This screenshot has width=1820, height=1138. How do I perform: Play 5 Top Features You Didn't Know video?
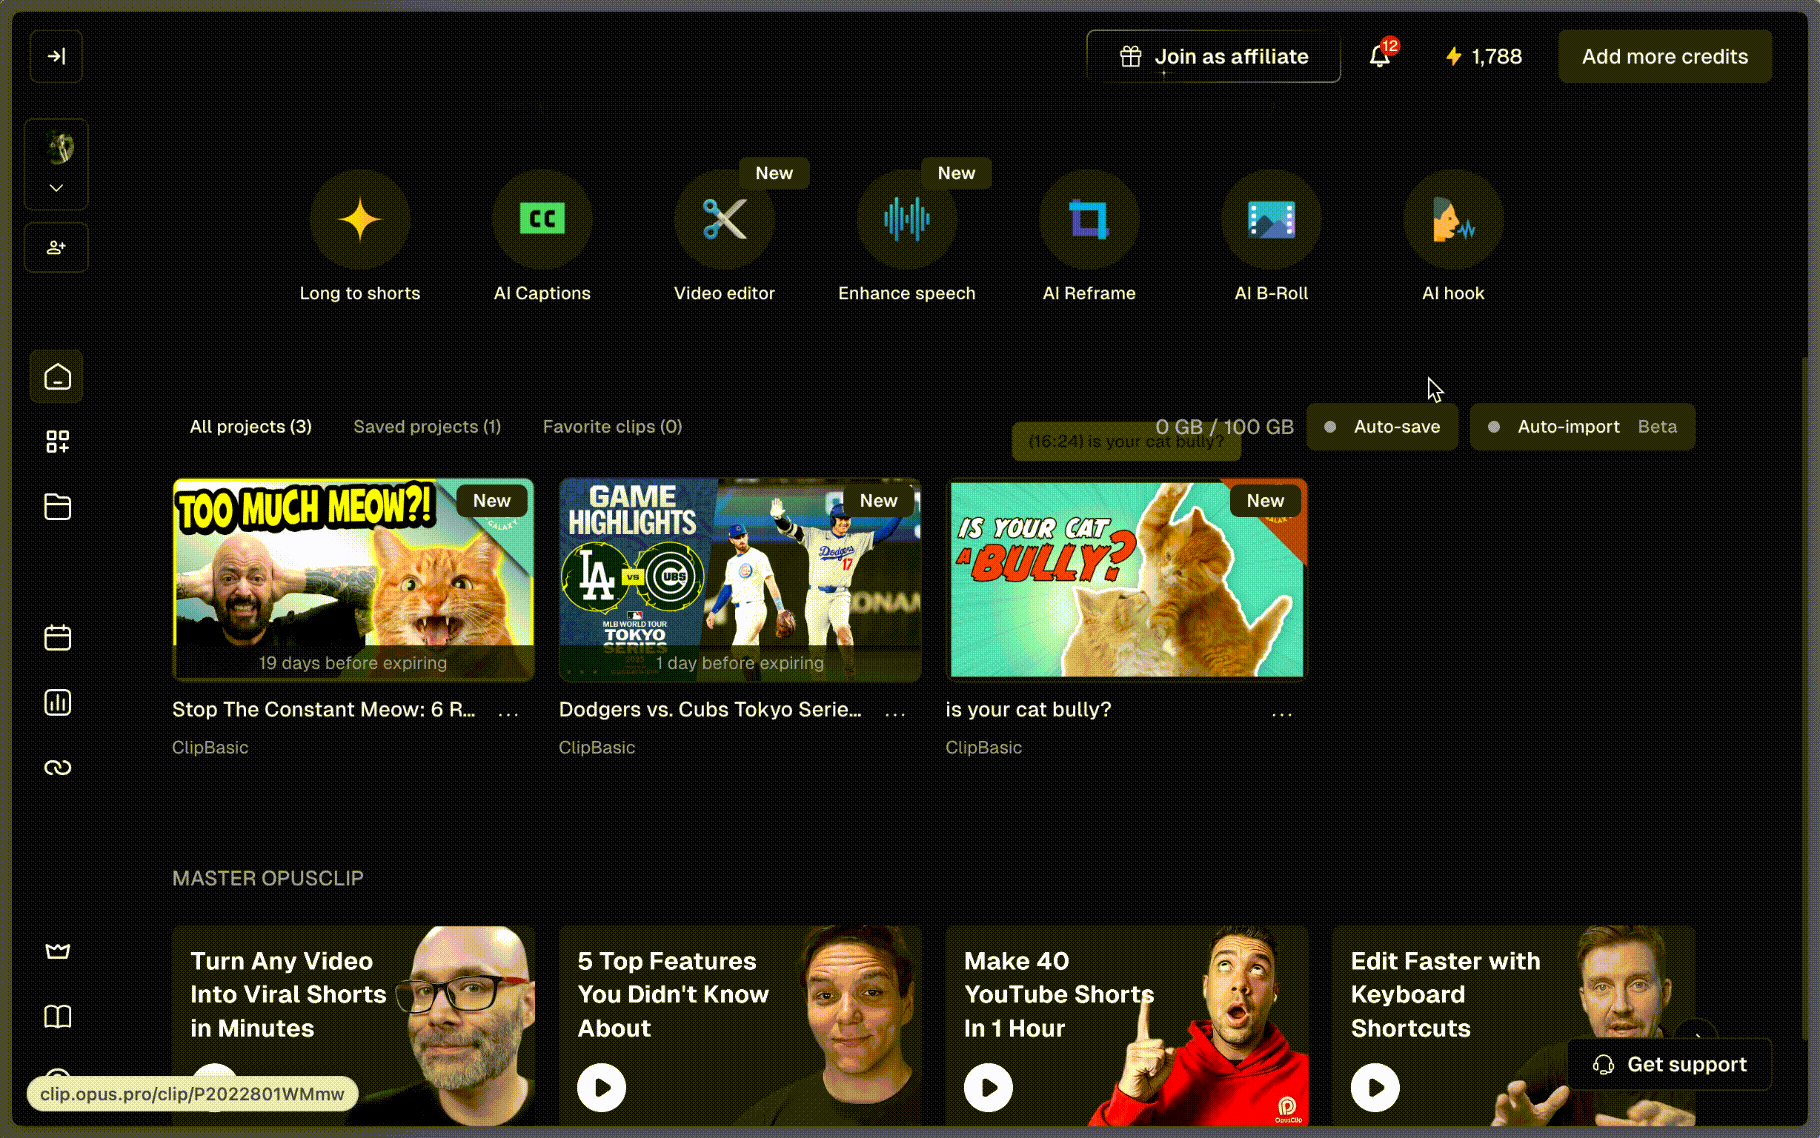click(x=602, y=1087)
